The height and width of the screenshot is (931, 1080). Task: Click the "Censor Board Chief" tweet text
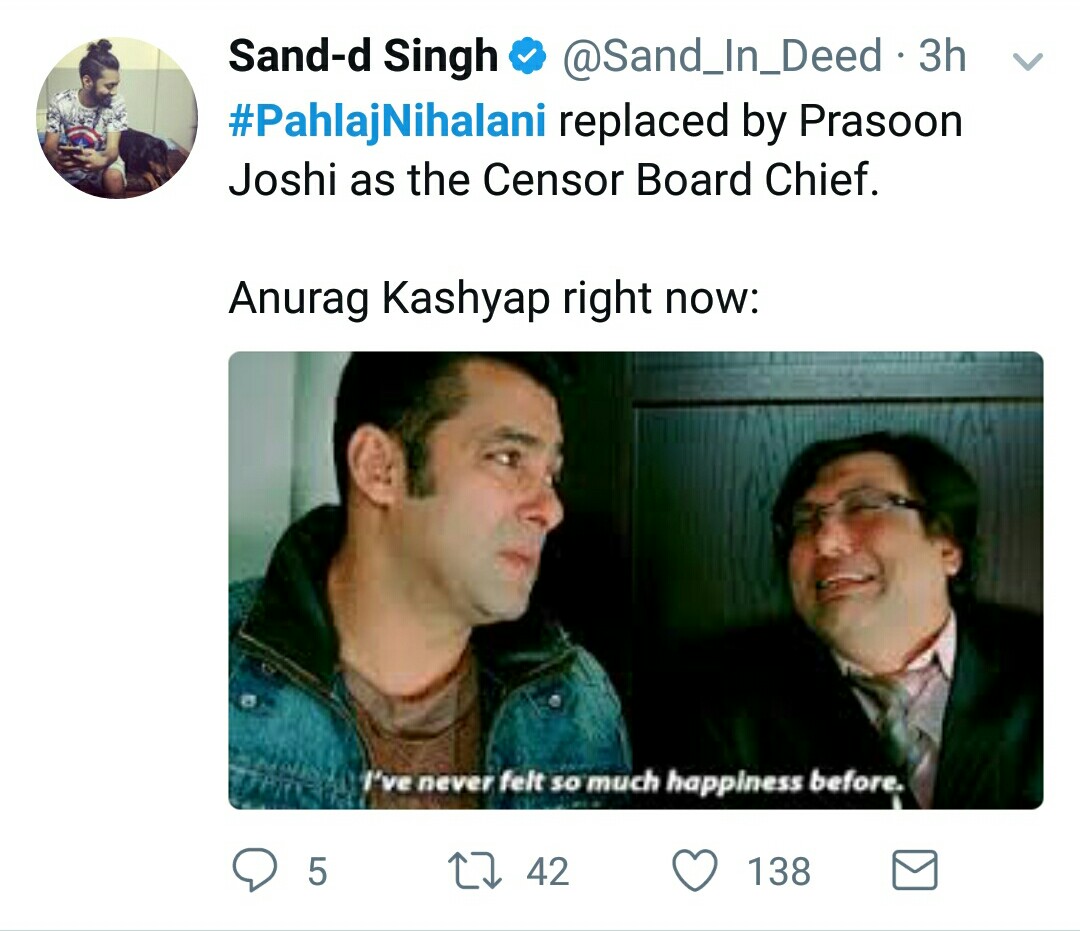(x=680, y=180)
